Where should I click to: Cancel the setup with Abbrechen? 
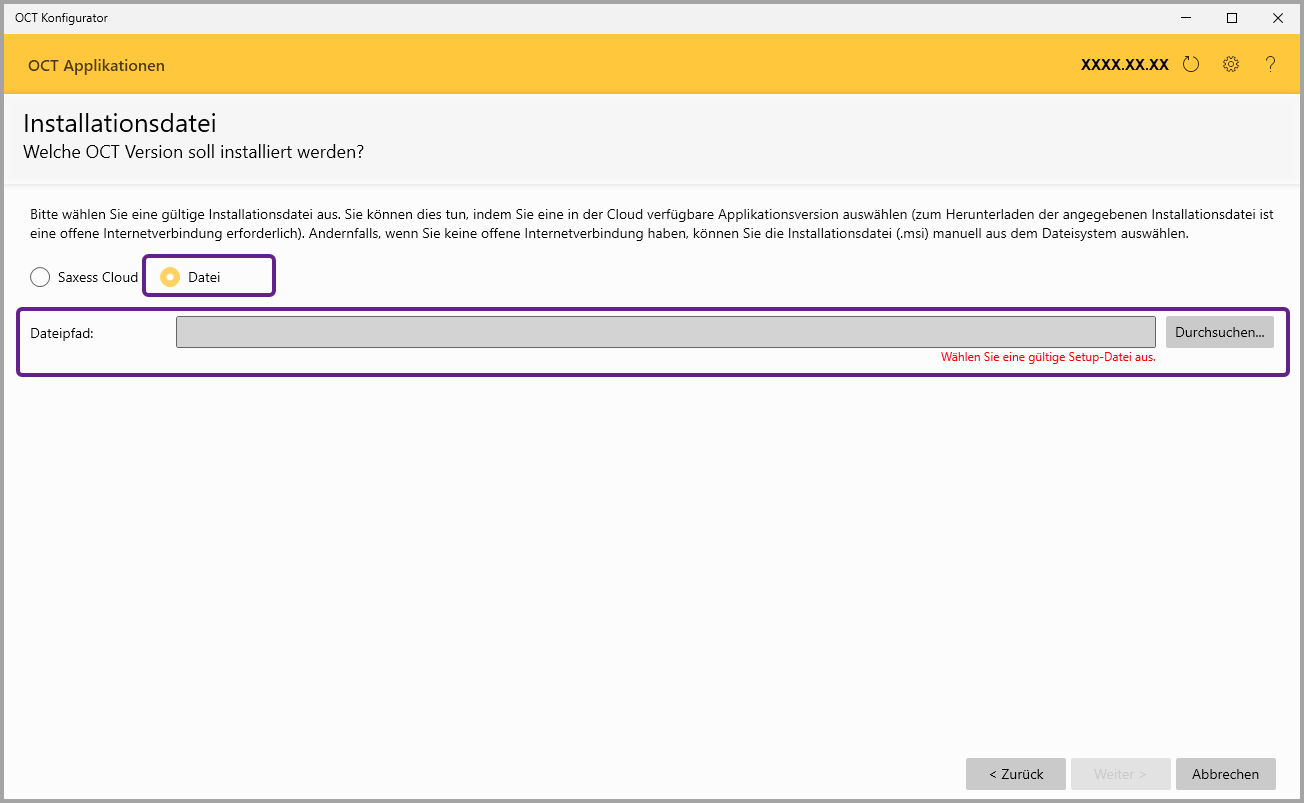pos(1226,774)
